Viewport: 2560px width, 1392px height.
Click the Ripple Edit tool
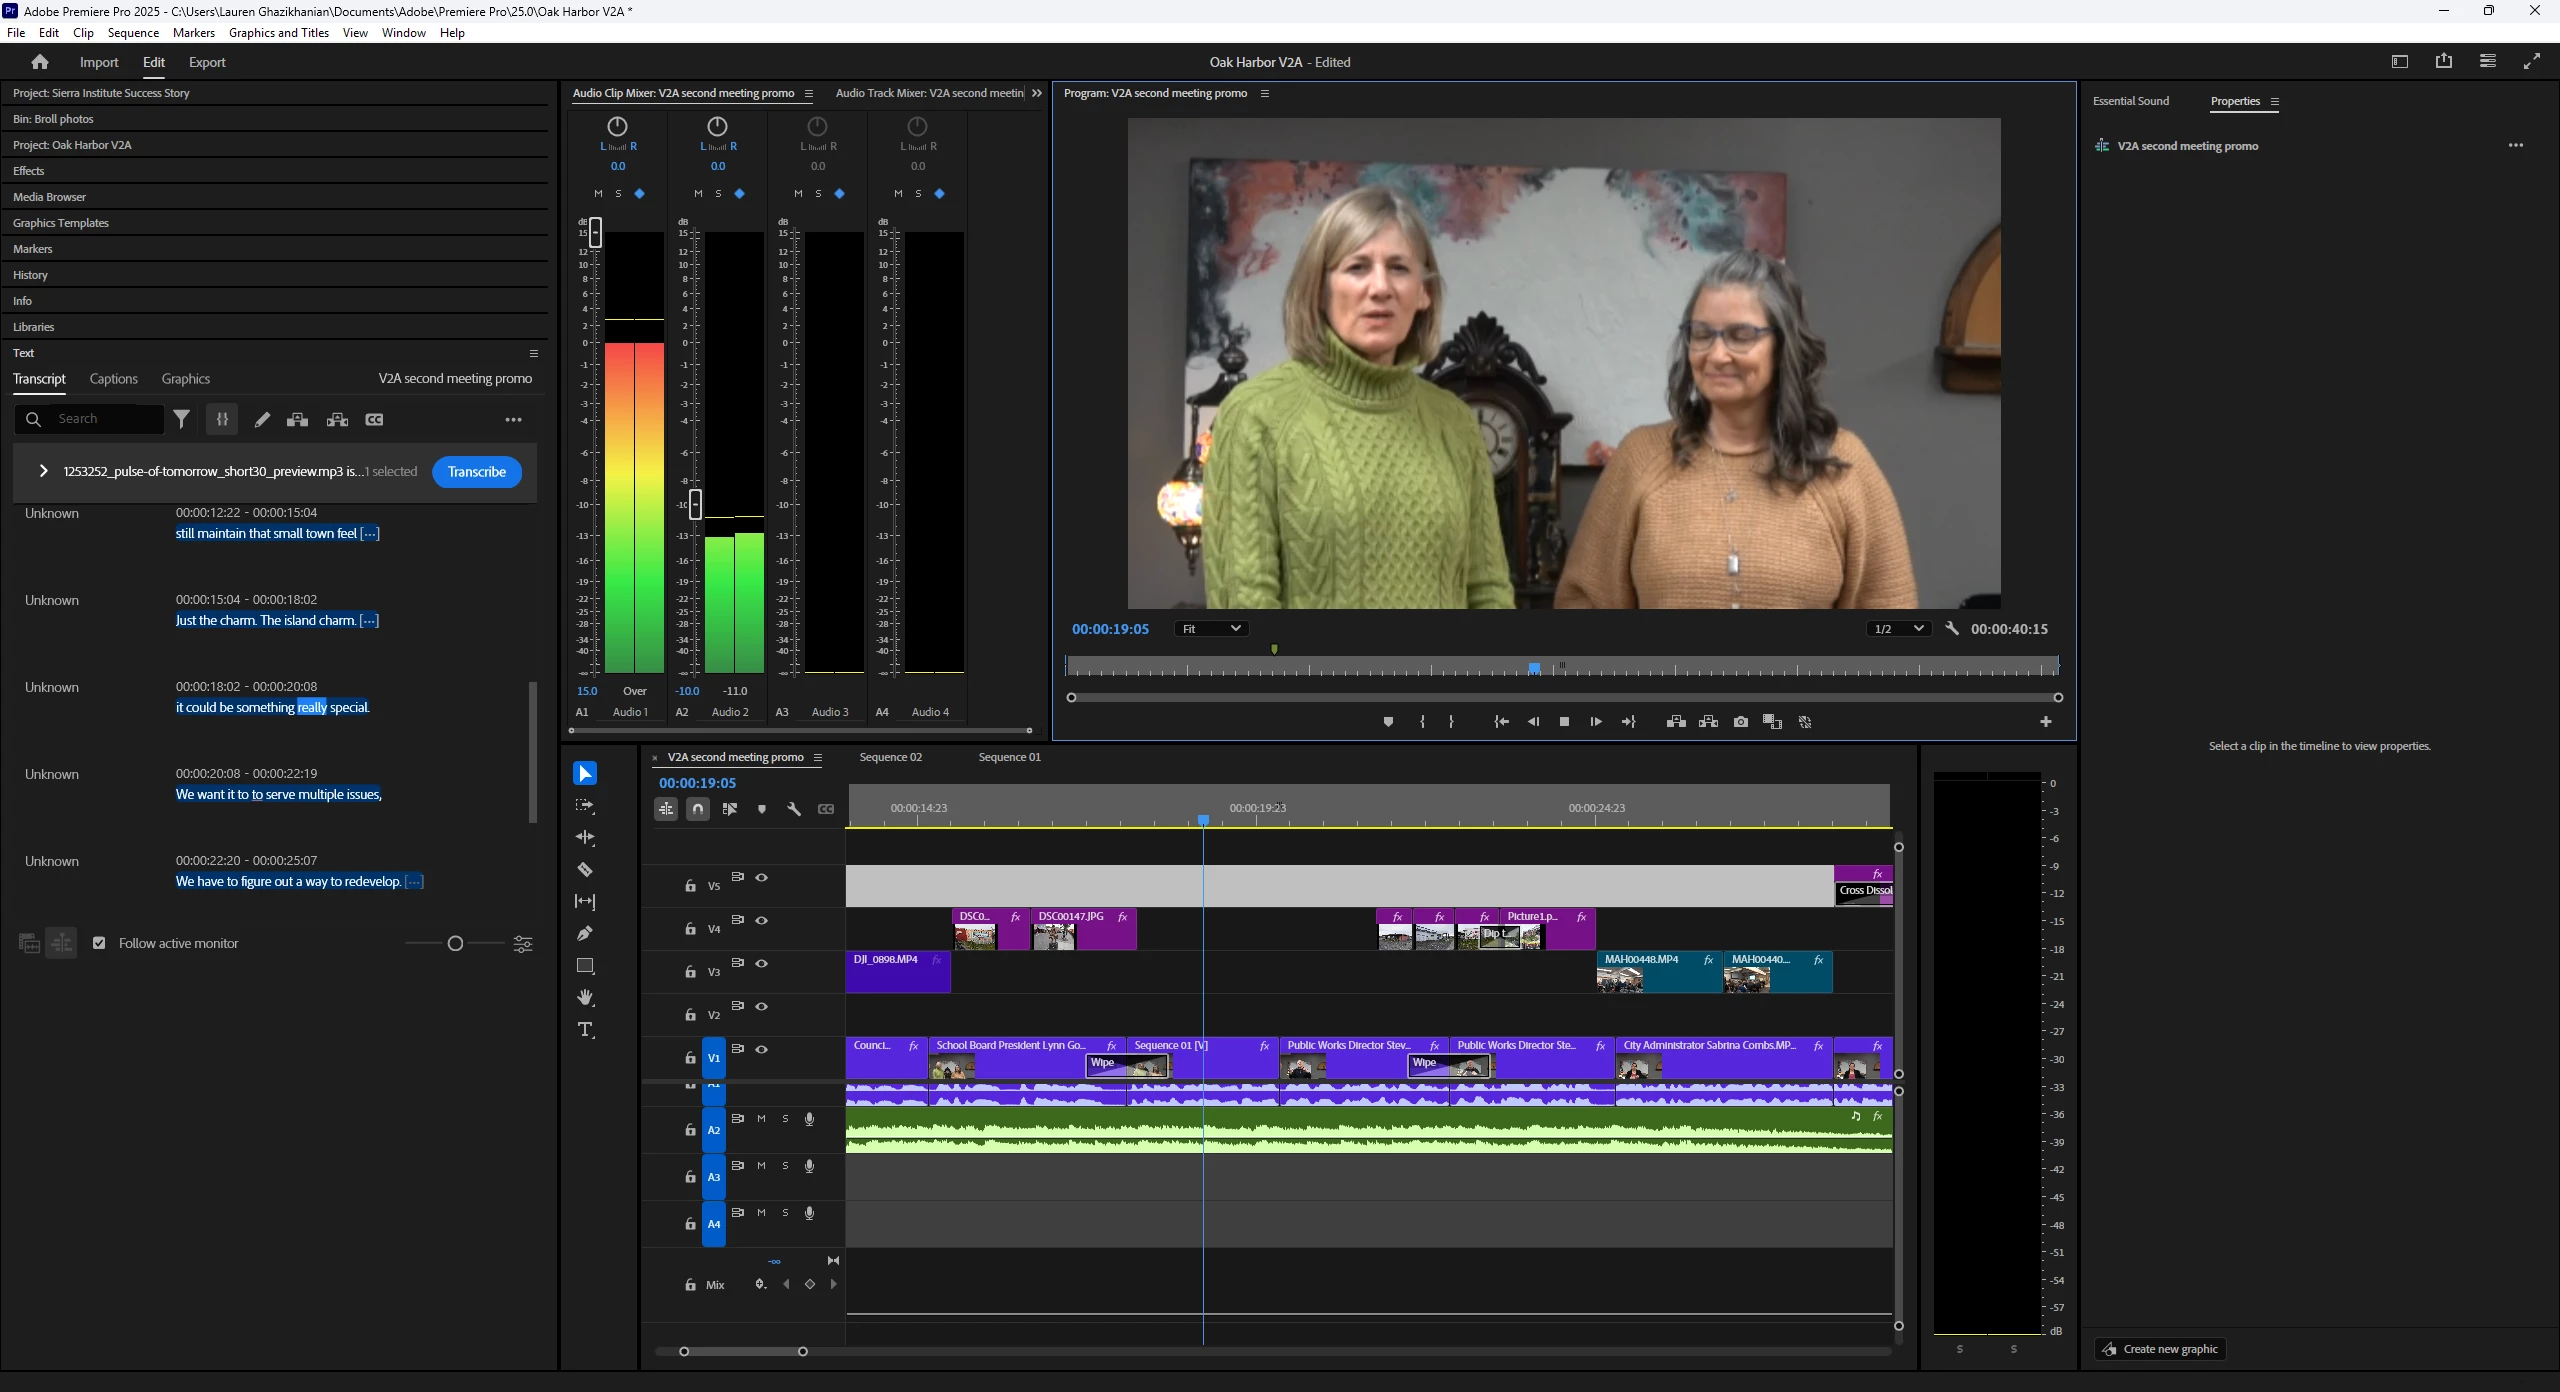click(585, 837)
